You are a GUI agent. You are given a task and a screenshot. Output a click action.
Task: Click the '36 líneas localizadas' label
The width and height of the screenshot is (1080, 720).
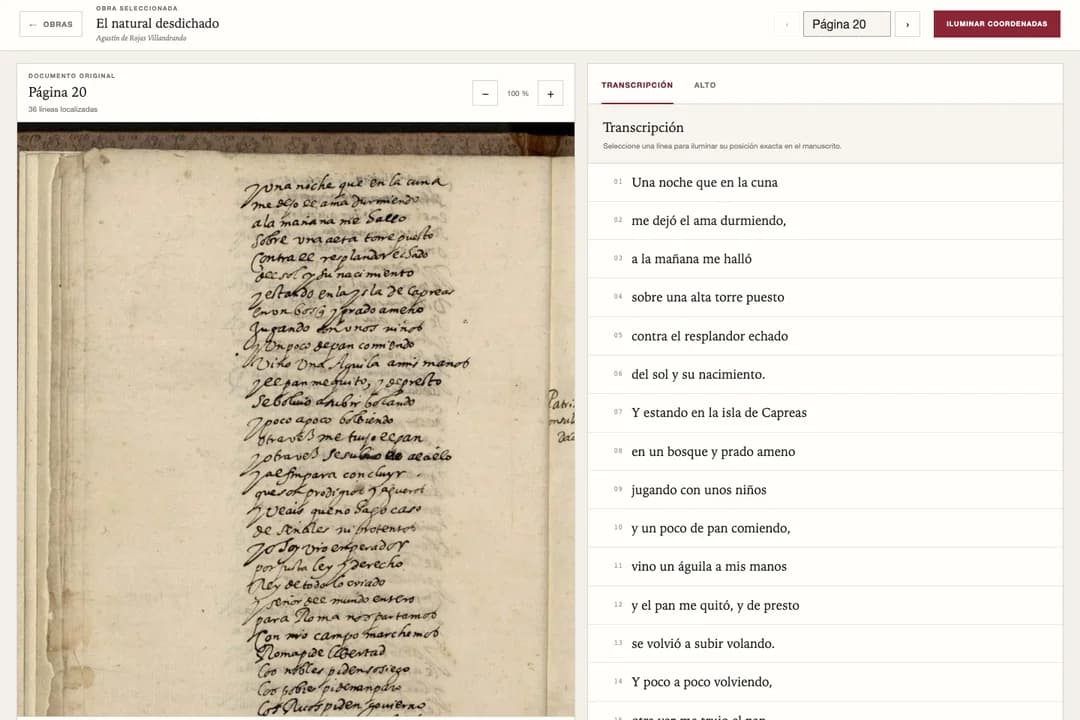pos(63,110)
